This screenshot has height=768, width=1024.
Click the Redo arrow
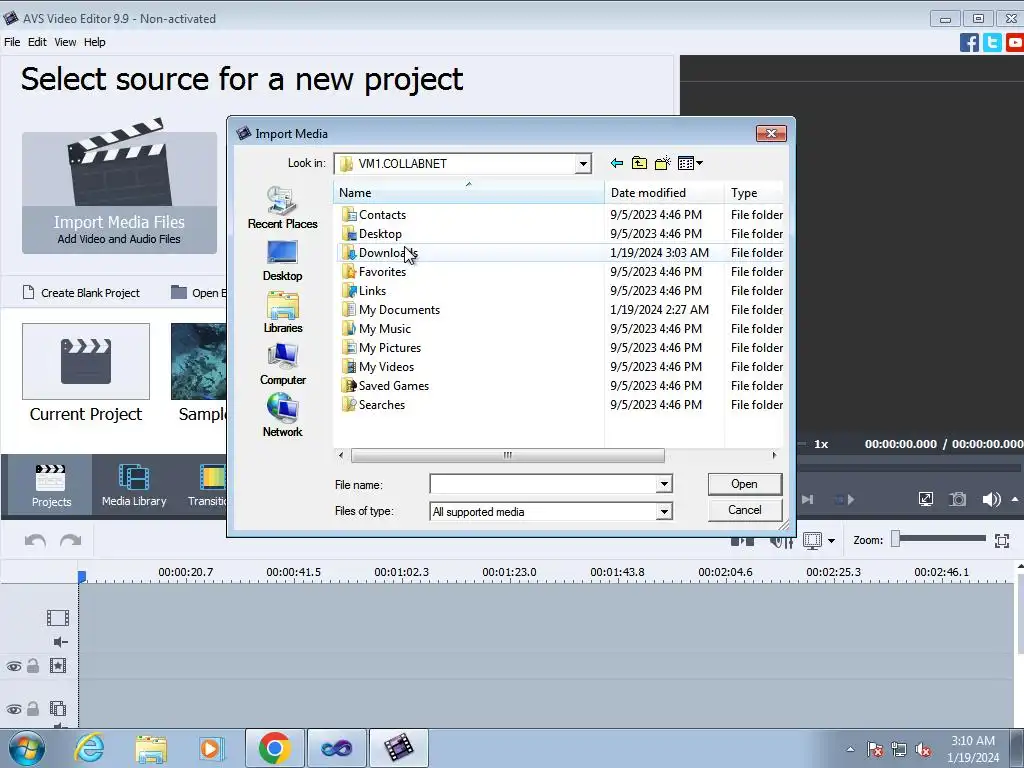pos(71,541)
